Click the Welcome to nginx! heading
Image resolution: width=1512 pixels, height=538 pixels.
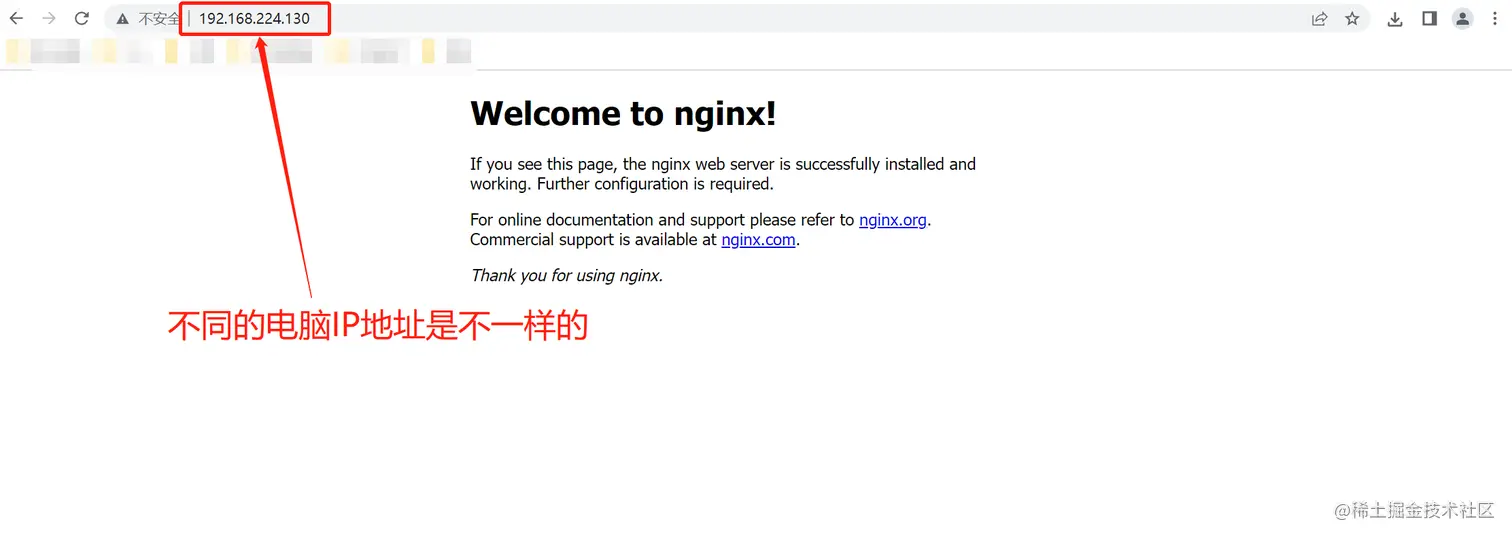click(623, 113)
